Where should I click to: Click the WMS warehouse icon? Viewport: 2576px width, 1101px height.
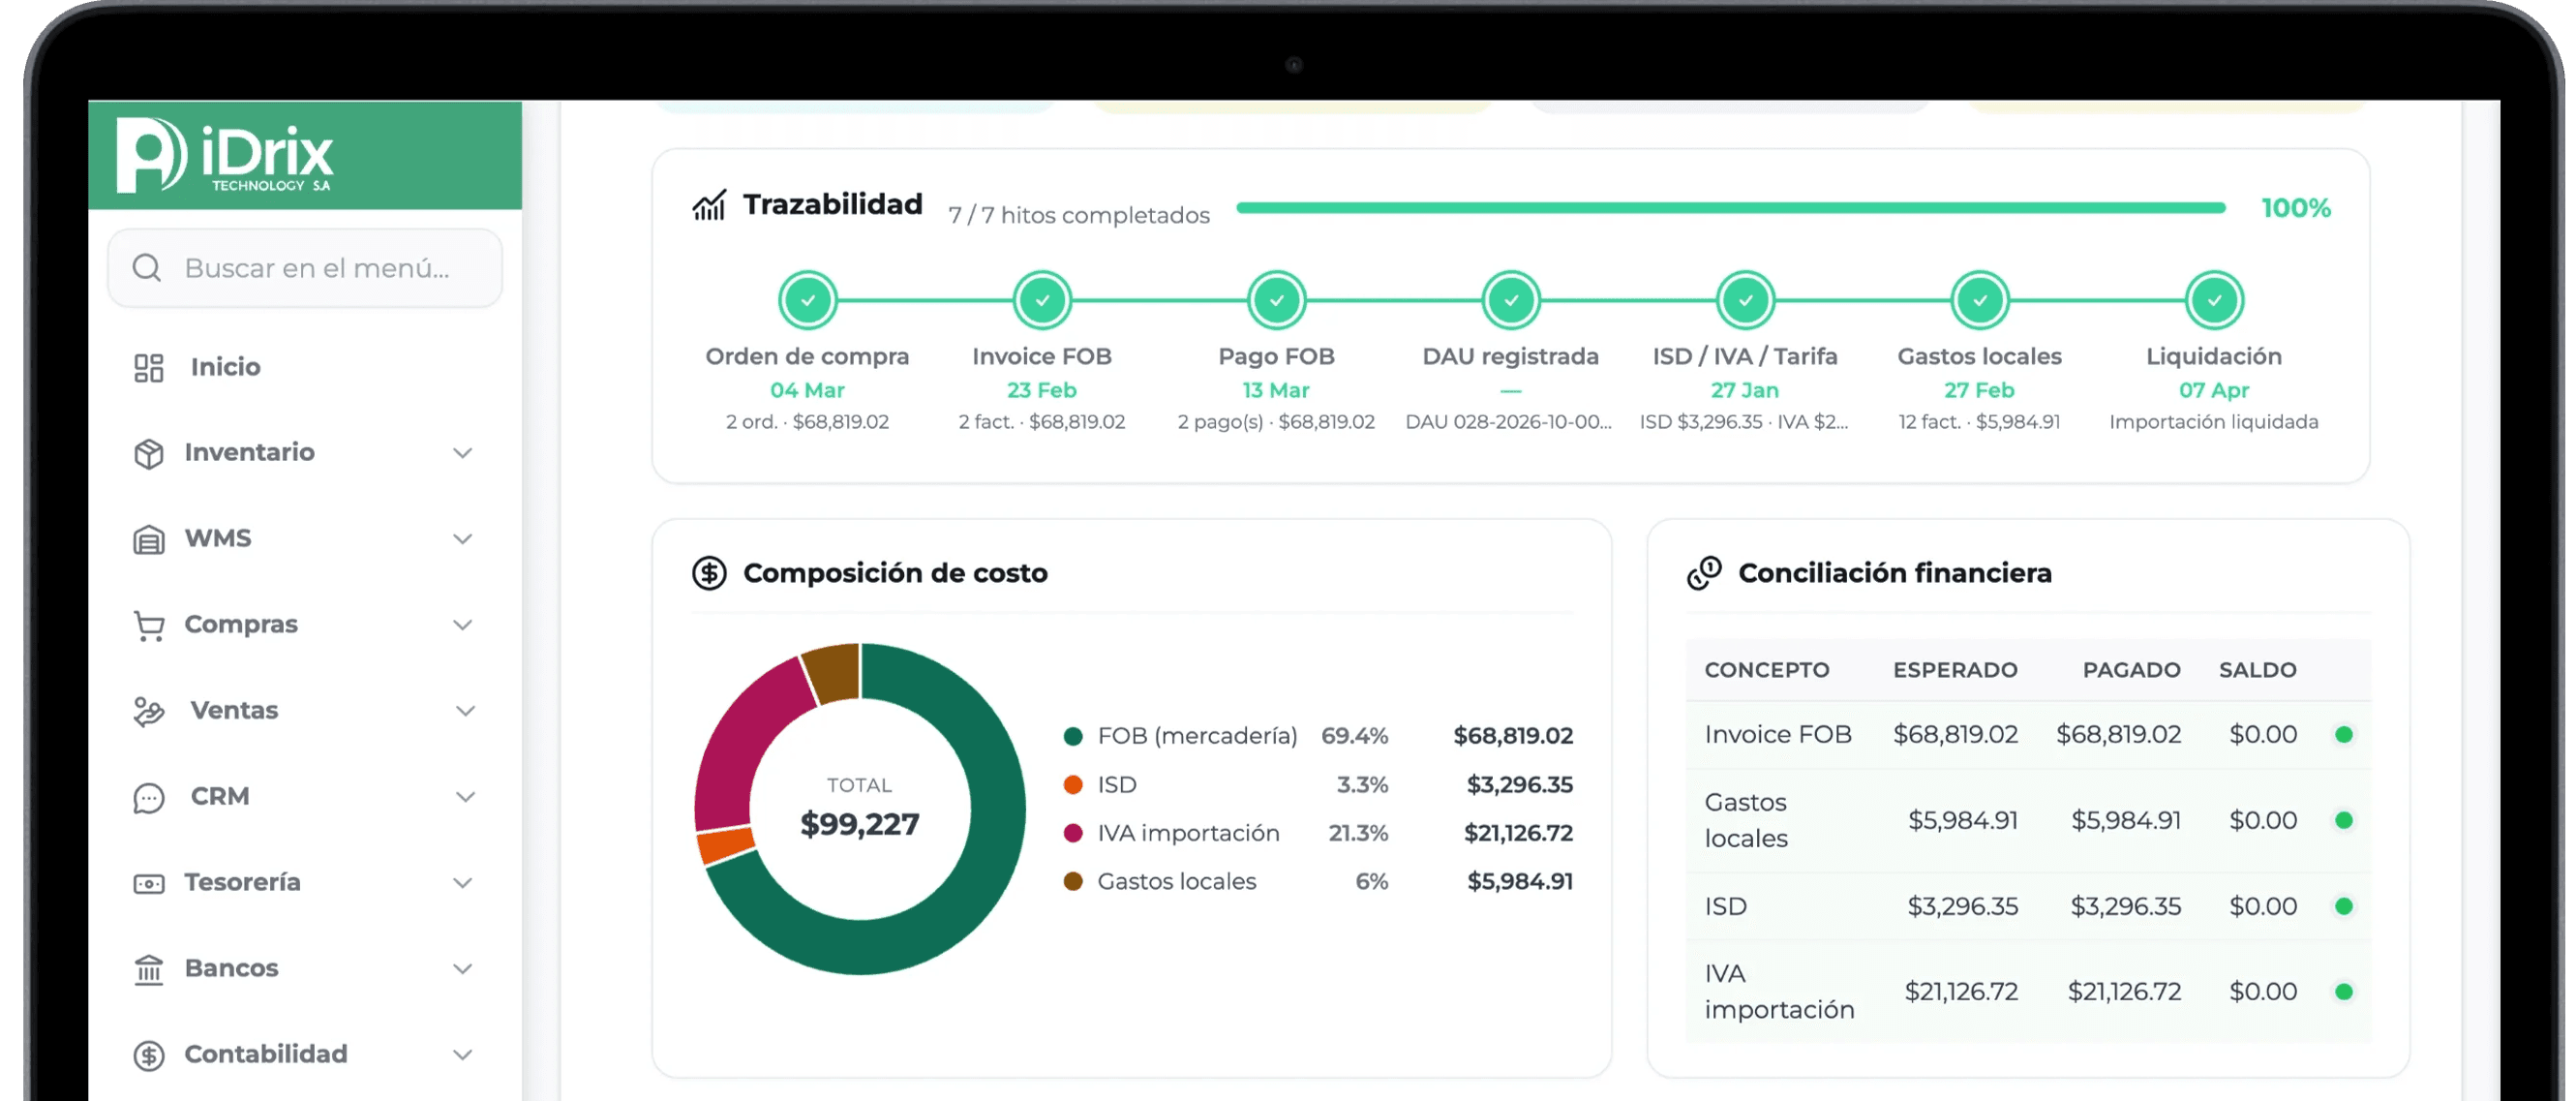(x=149, y=540)
